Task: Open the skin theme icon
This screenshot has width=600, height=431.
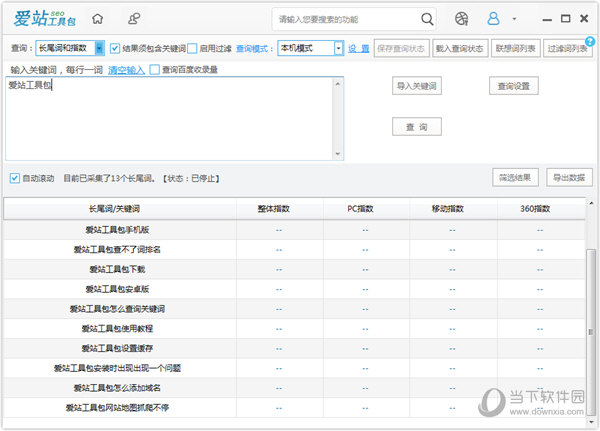Action: click(461, 18)
